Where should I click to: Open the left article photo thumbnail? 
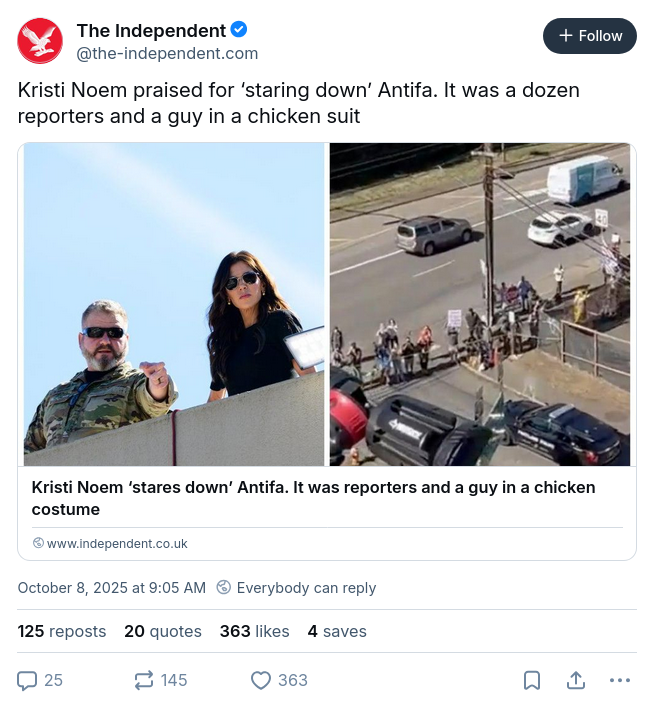[174, 304]
